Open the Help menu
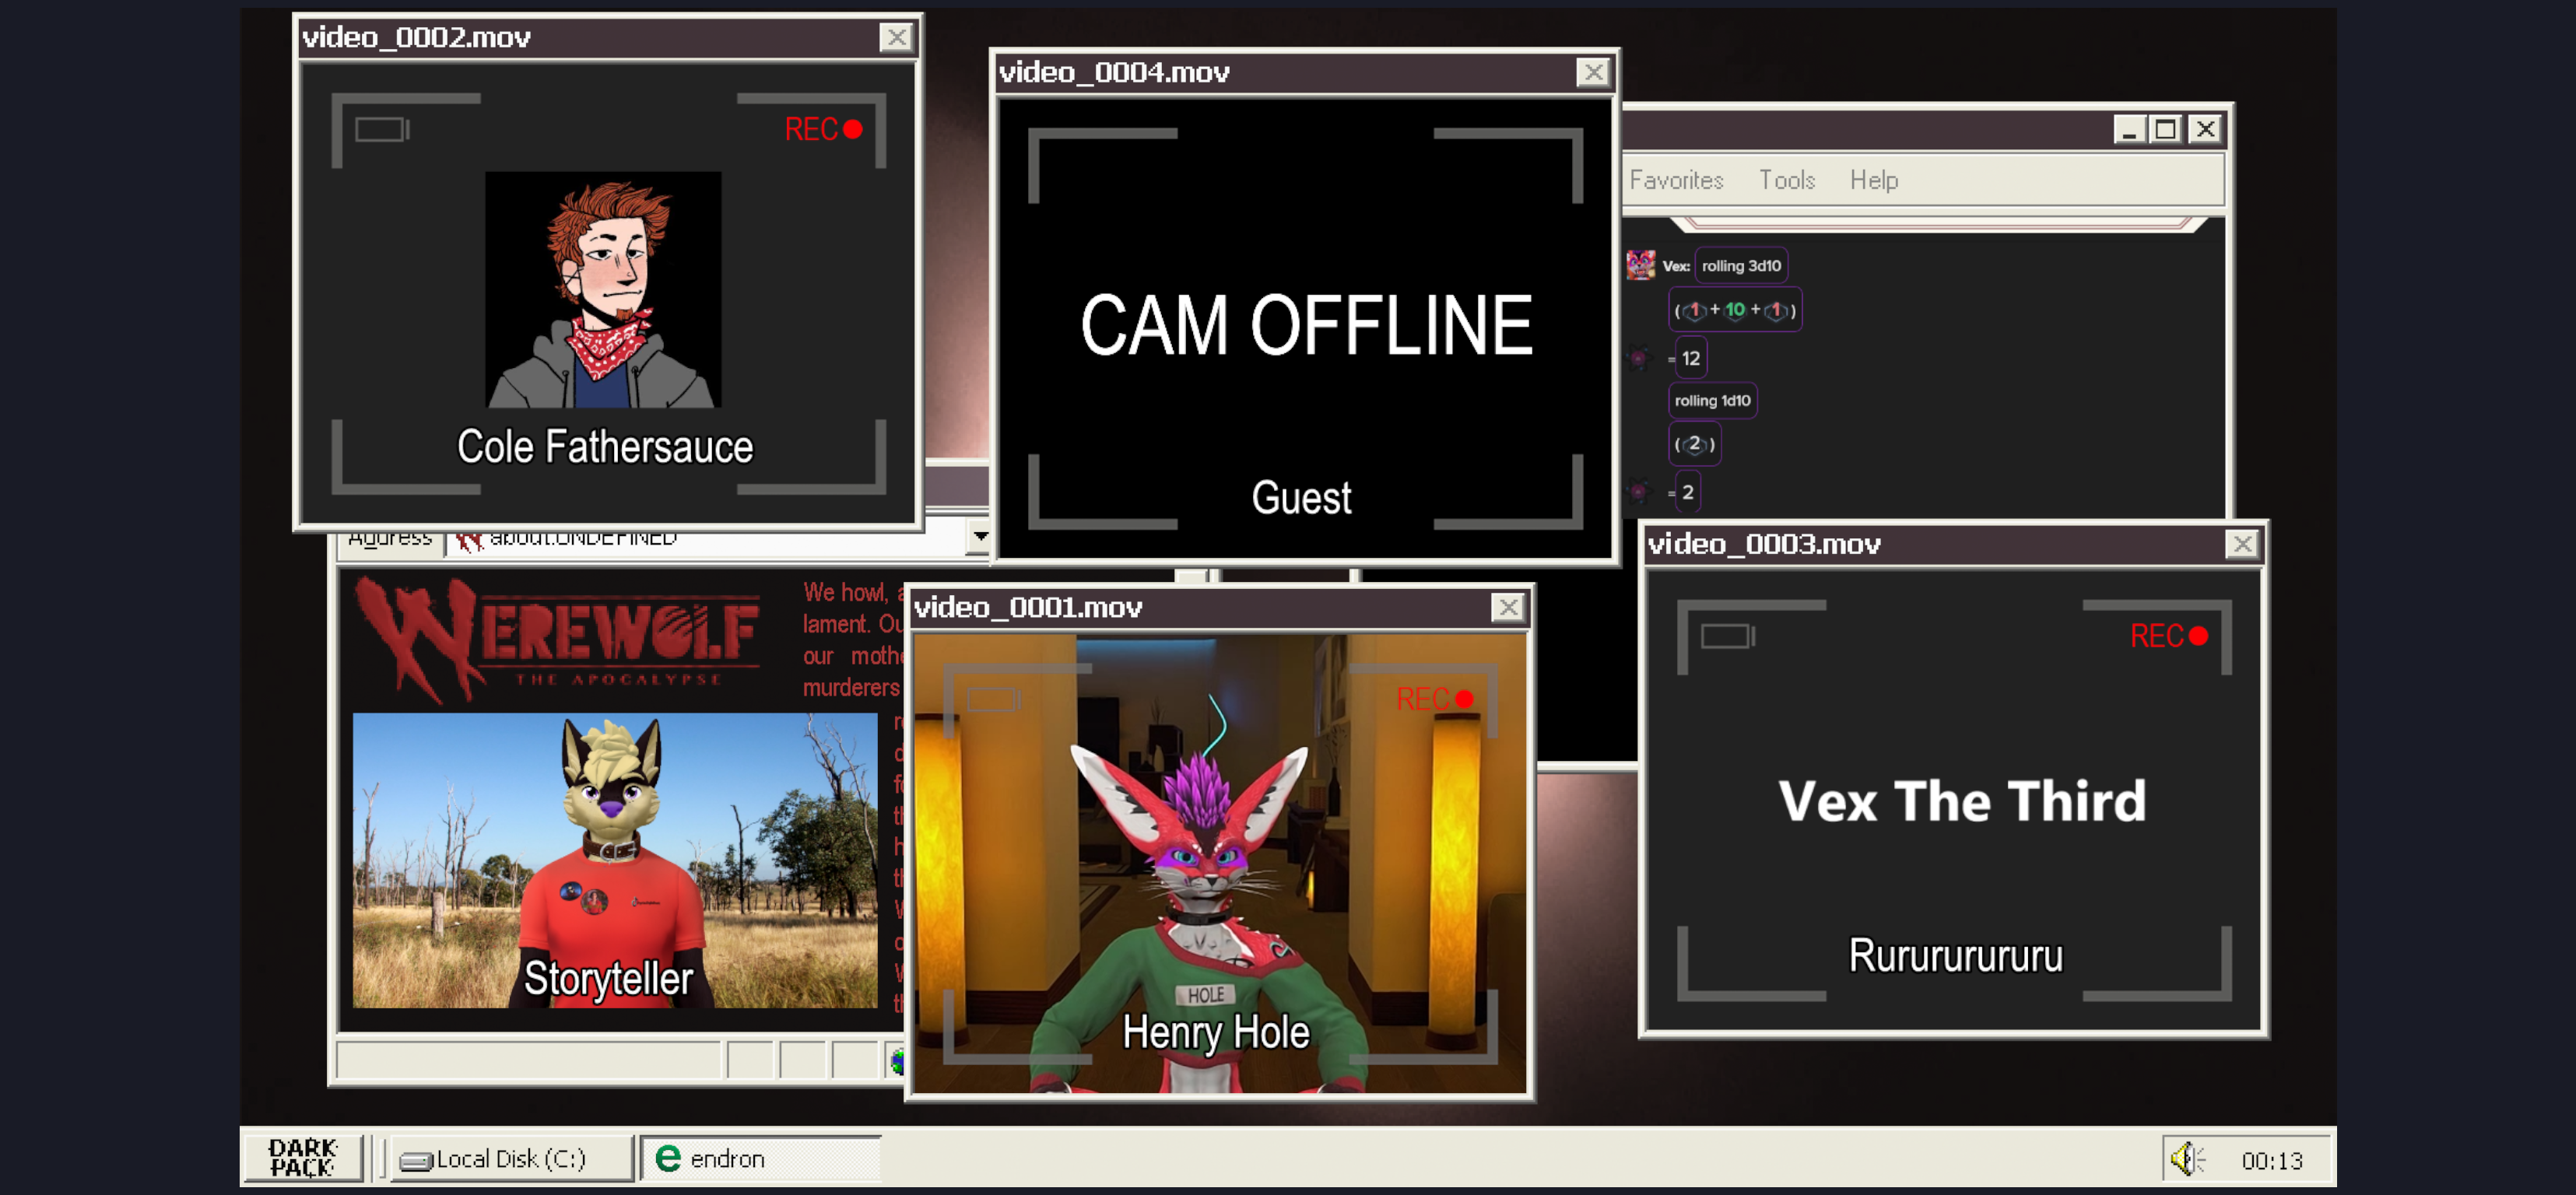Screen dimensions: 2576x1195 (x=1873, y=180)
